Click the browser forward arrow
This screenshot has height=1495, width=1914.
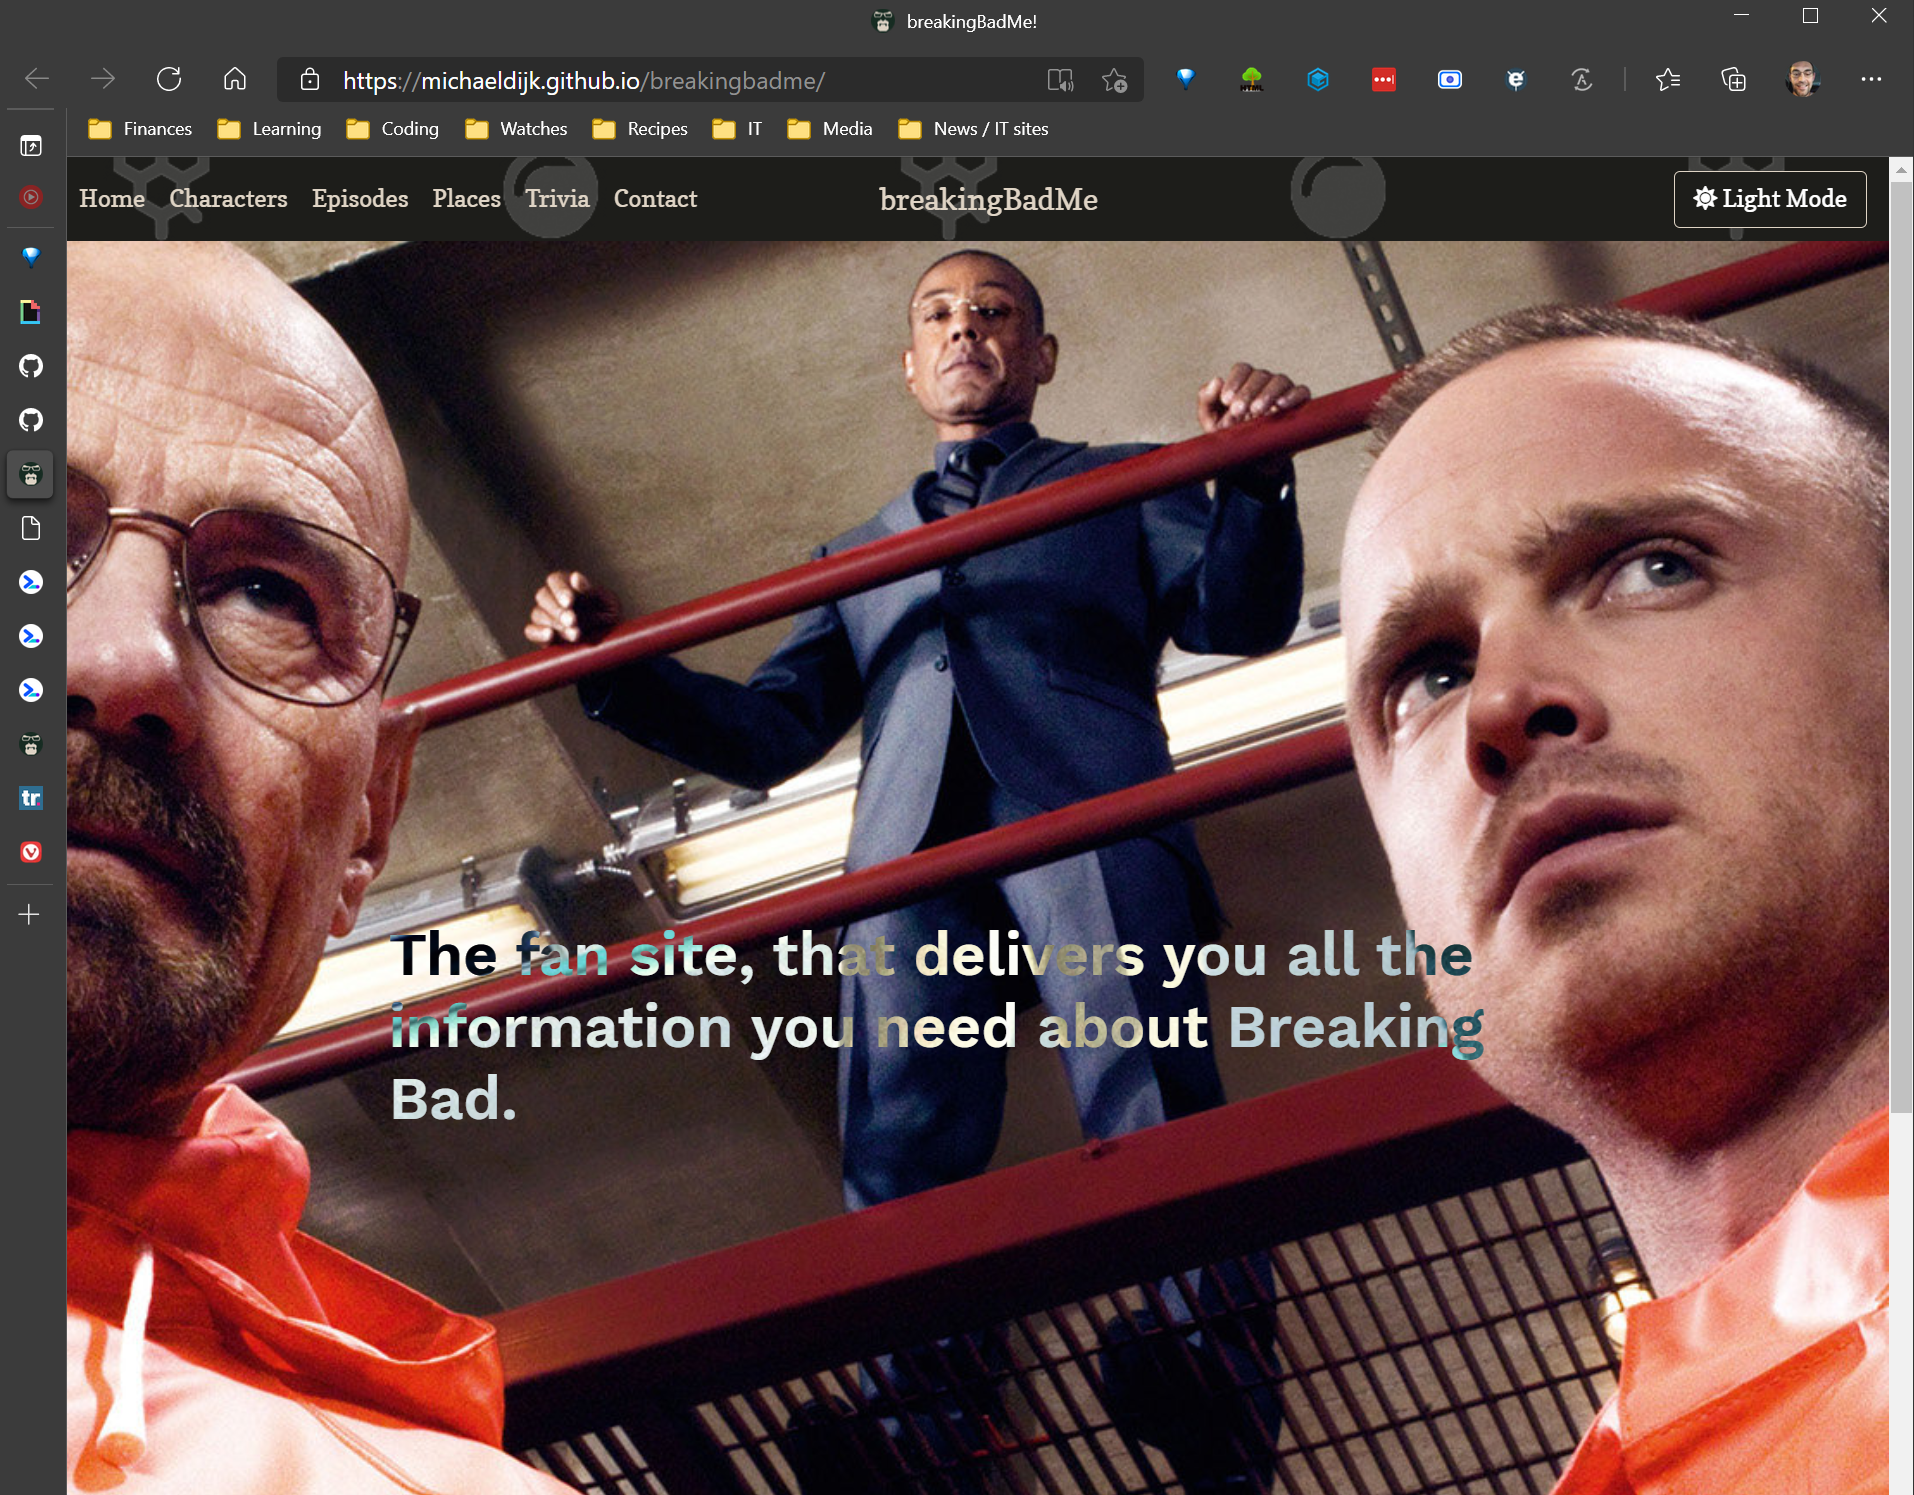point(103,79)
